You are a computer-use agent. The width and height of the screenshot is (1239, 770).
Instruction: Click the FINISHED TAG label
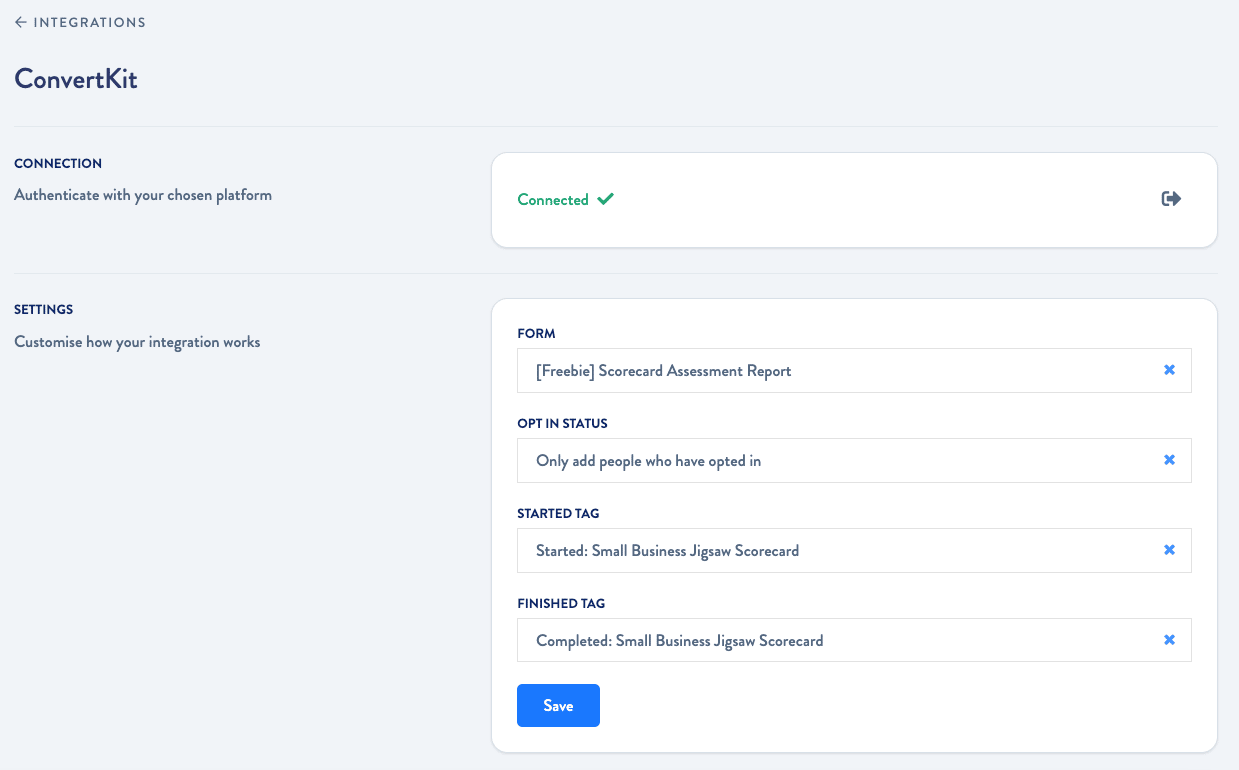[561, 603]
